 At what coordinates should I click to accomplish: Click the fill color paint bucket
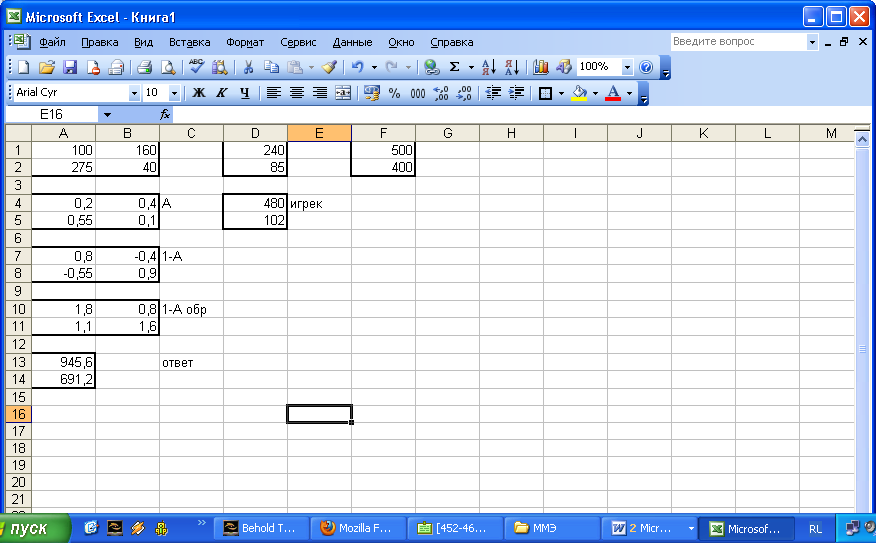click(579, 93)
